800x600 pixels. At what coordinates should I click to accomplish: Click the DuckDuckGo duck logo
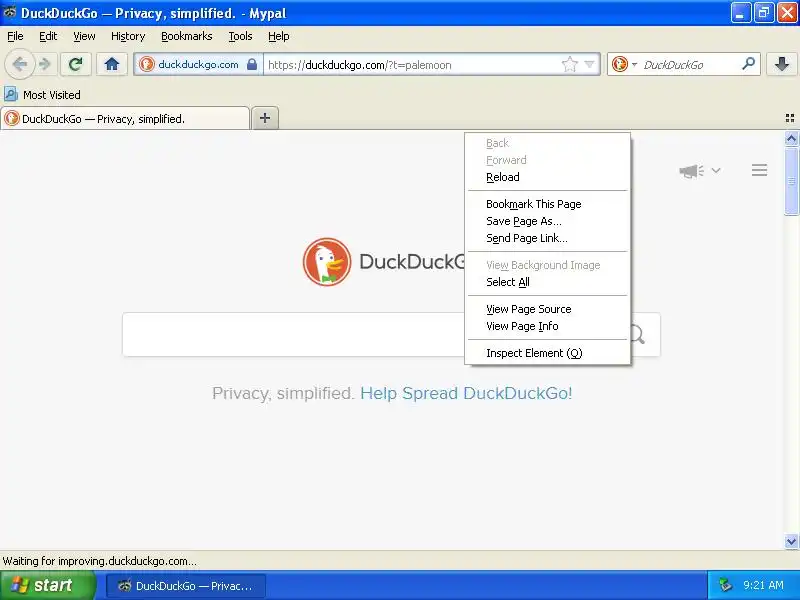(x=327, y=262)
